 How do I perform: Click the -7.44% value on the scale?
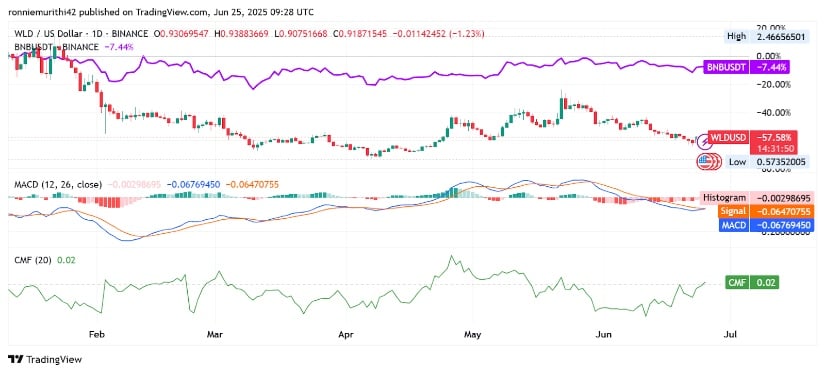(x=771, y=67)
